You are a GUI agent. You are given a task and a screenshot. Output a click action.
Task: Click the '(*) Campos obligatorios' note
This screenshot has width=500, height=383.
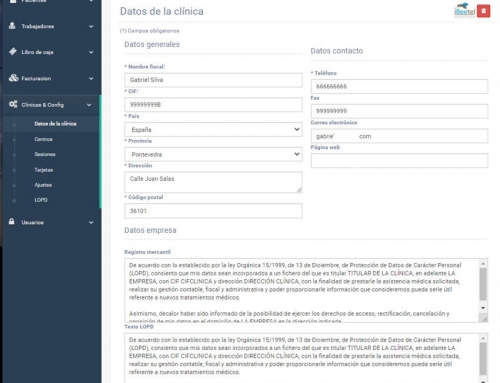click(150, 31)
